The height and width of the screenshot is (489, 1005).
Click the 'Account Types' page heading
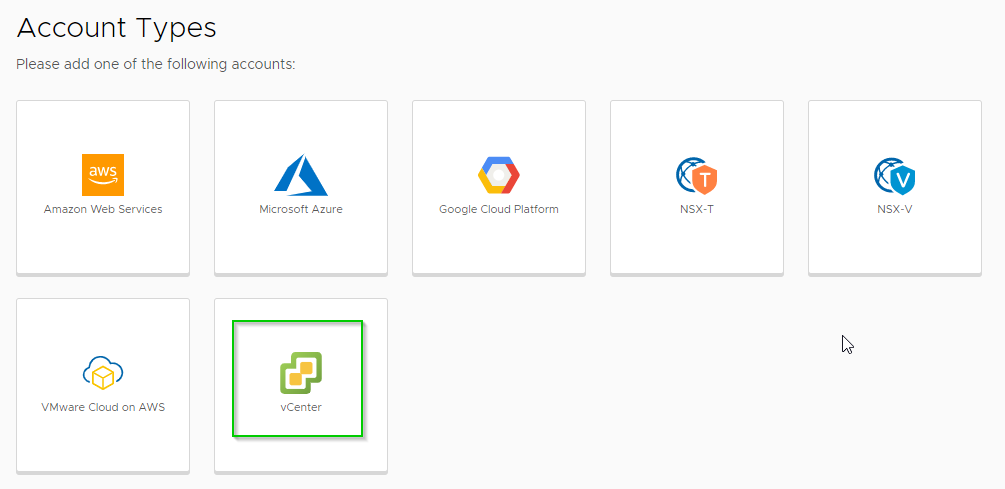click(117, 28)
